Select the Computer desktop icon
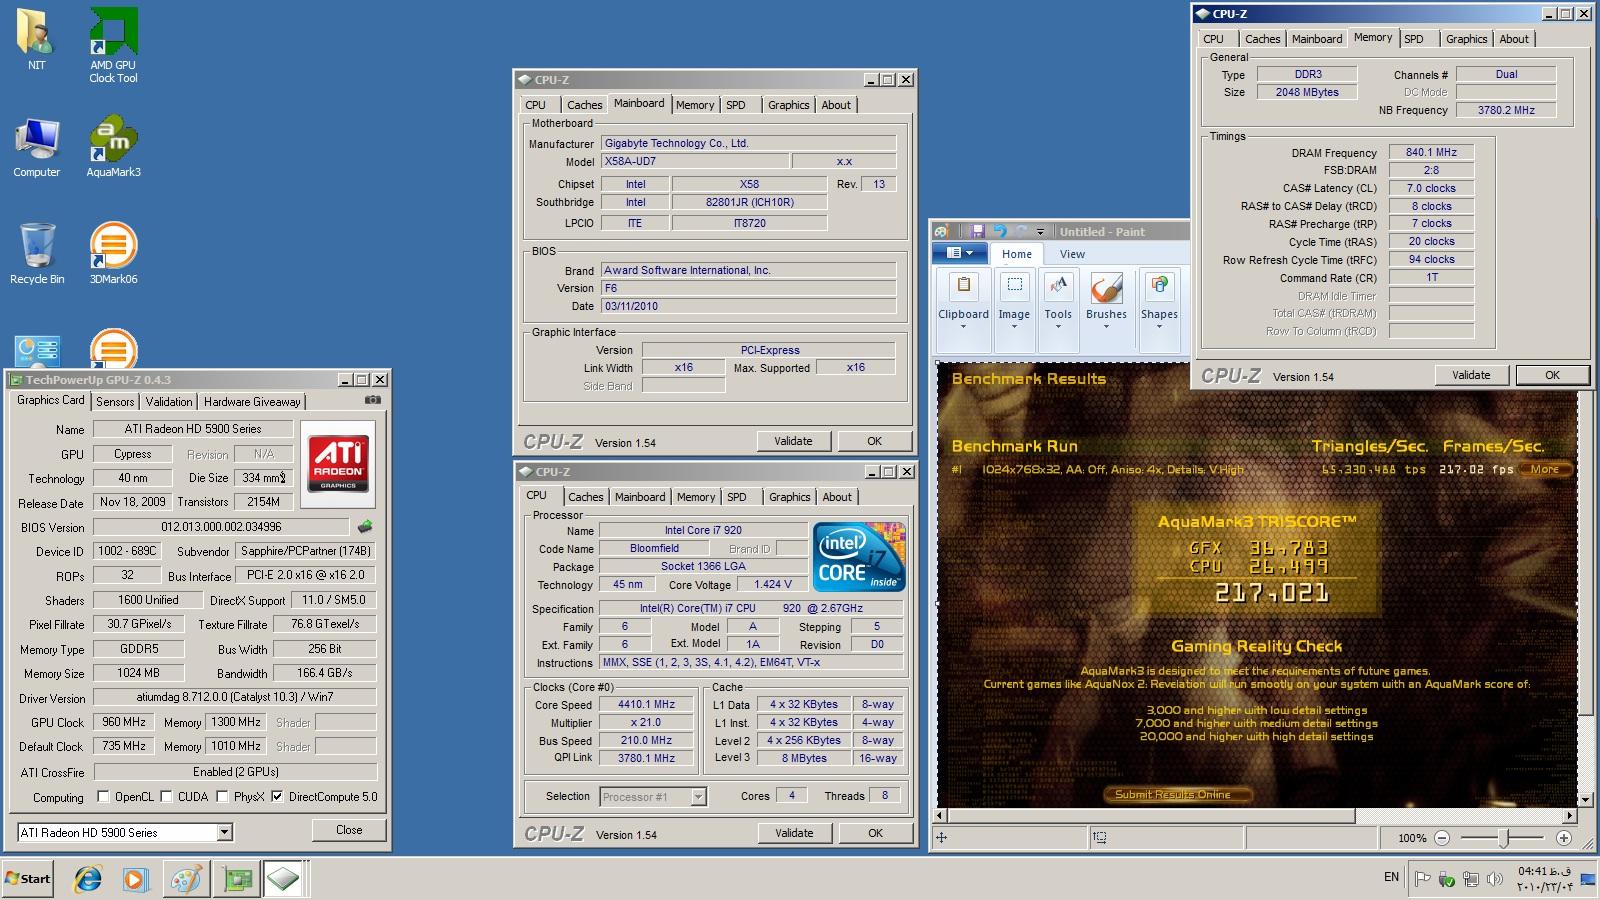This screenshot has height=900, width=1600. pos(36,147)
